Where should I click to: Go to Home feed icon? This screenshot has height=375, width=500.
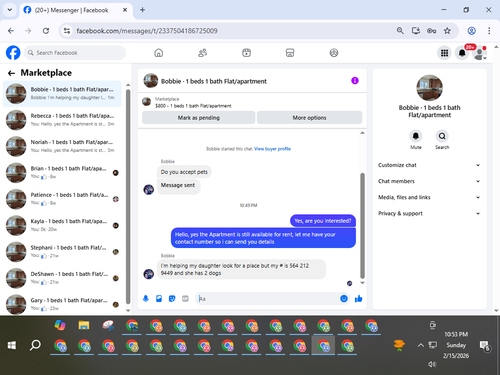click(x=159, y=53)
